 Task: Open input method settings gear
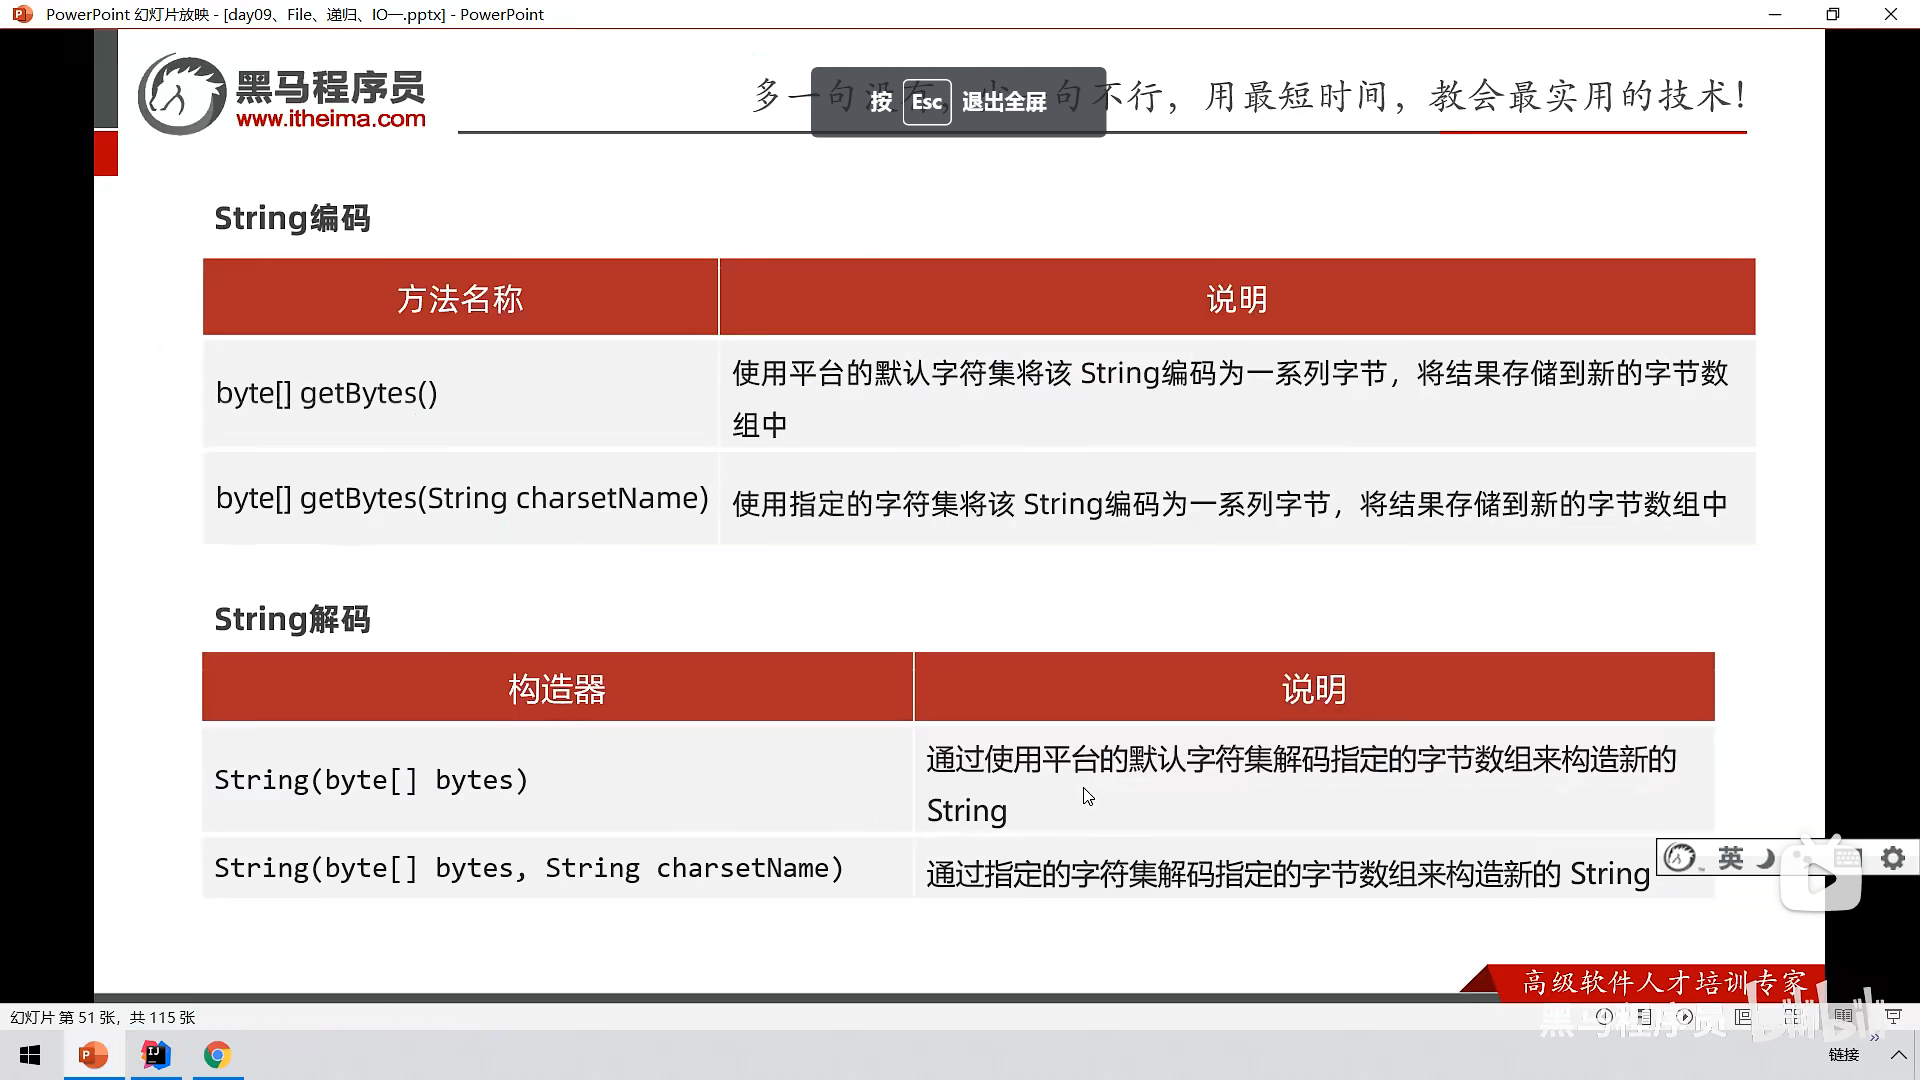[x=1892, y=858]
